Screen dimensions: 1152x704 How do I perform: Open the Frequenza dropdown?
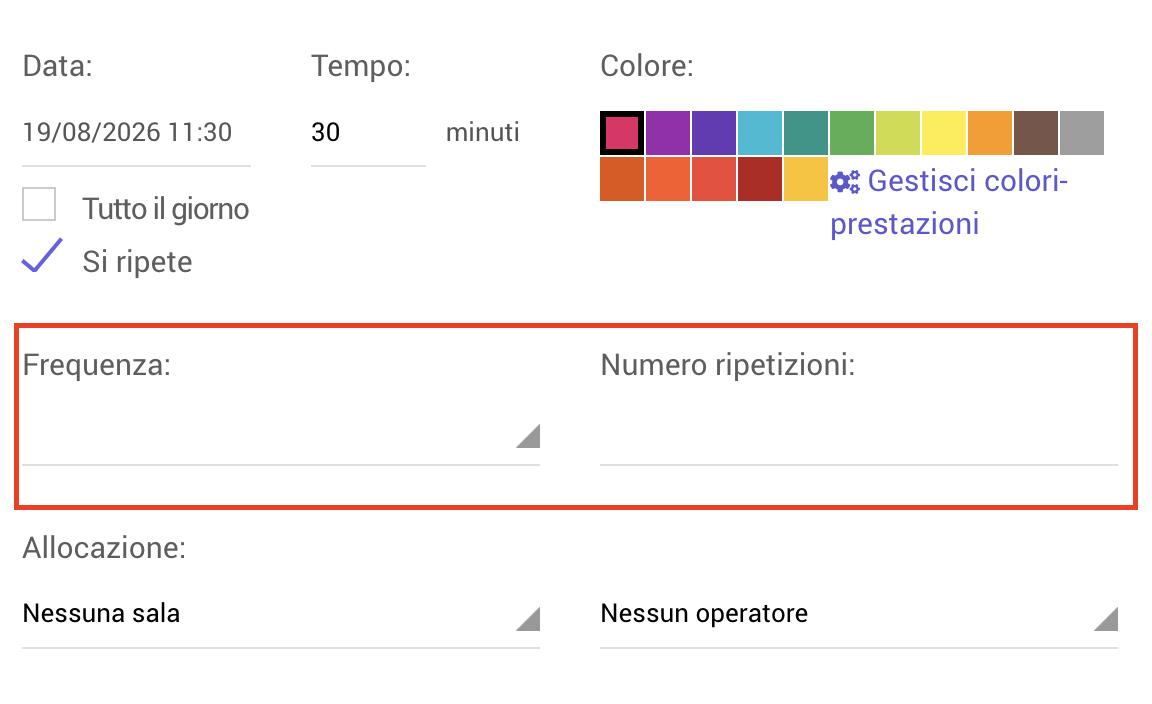click(x=281, y=437)
